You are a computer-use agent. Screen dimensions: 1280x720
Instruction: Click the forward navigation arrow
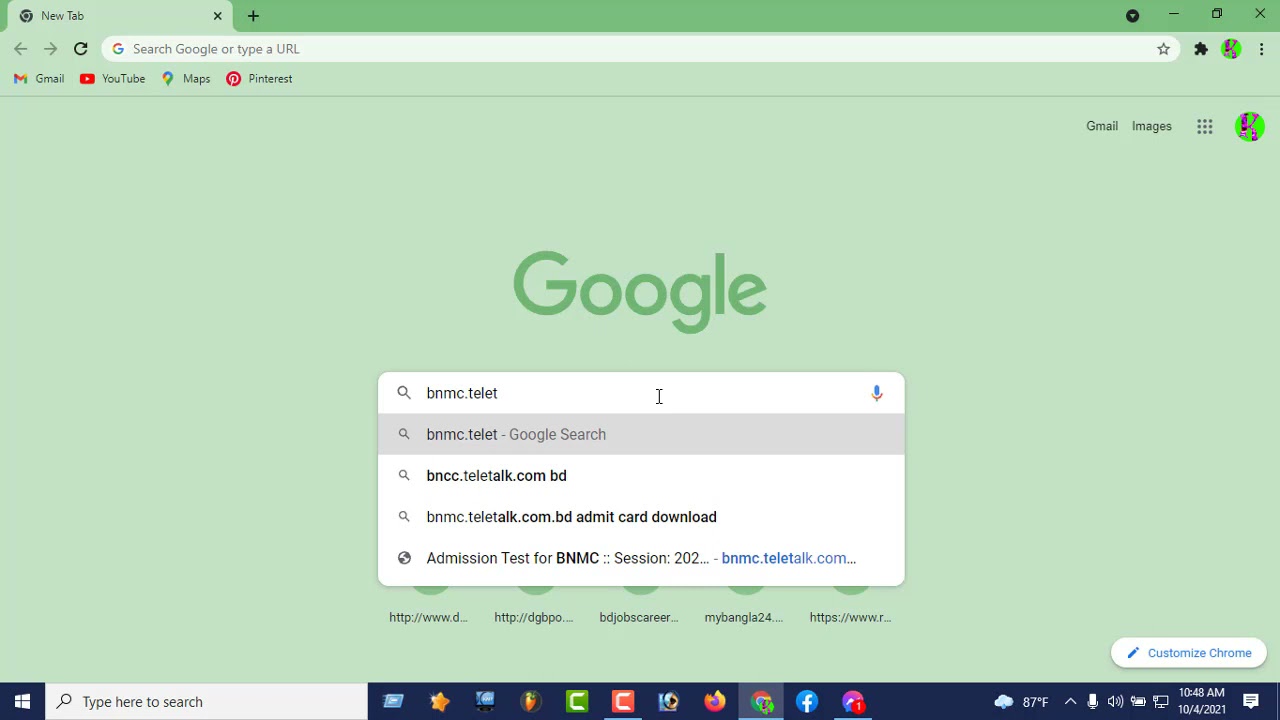[50, 49]
